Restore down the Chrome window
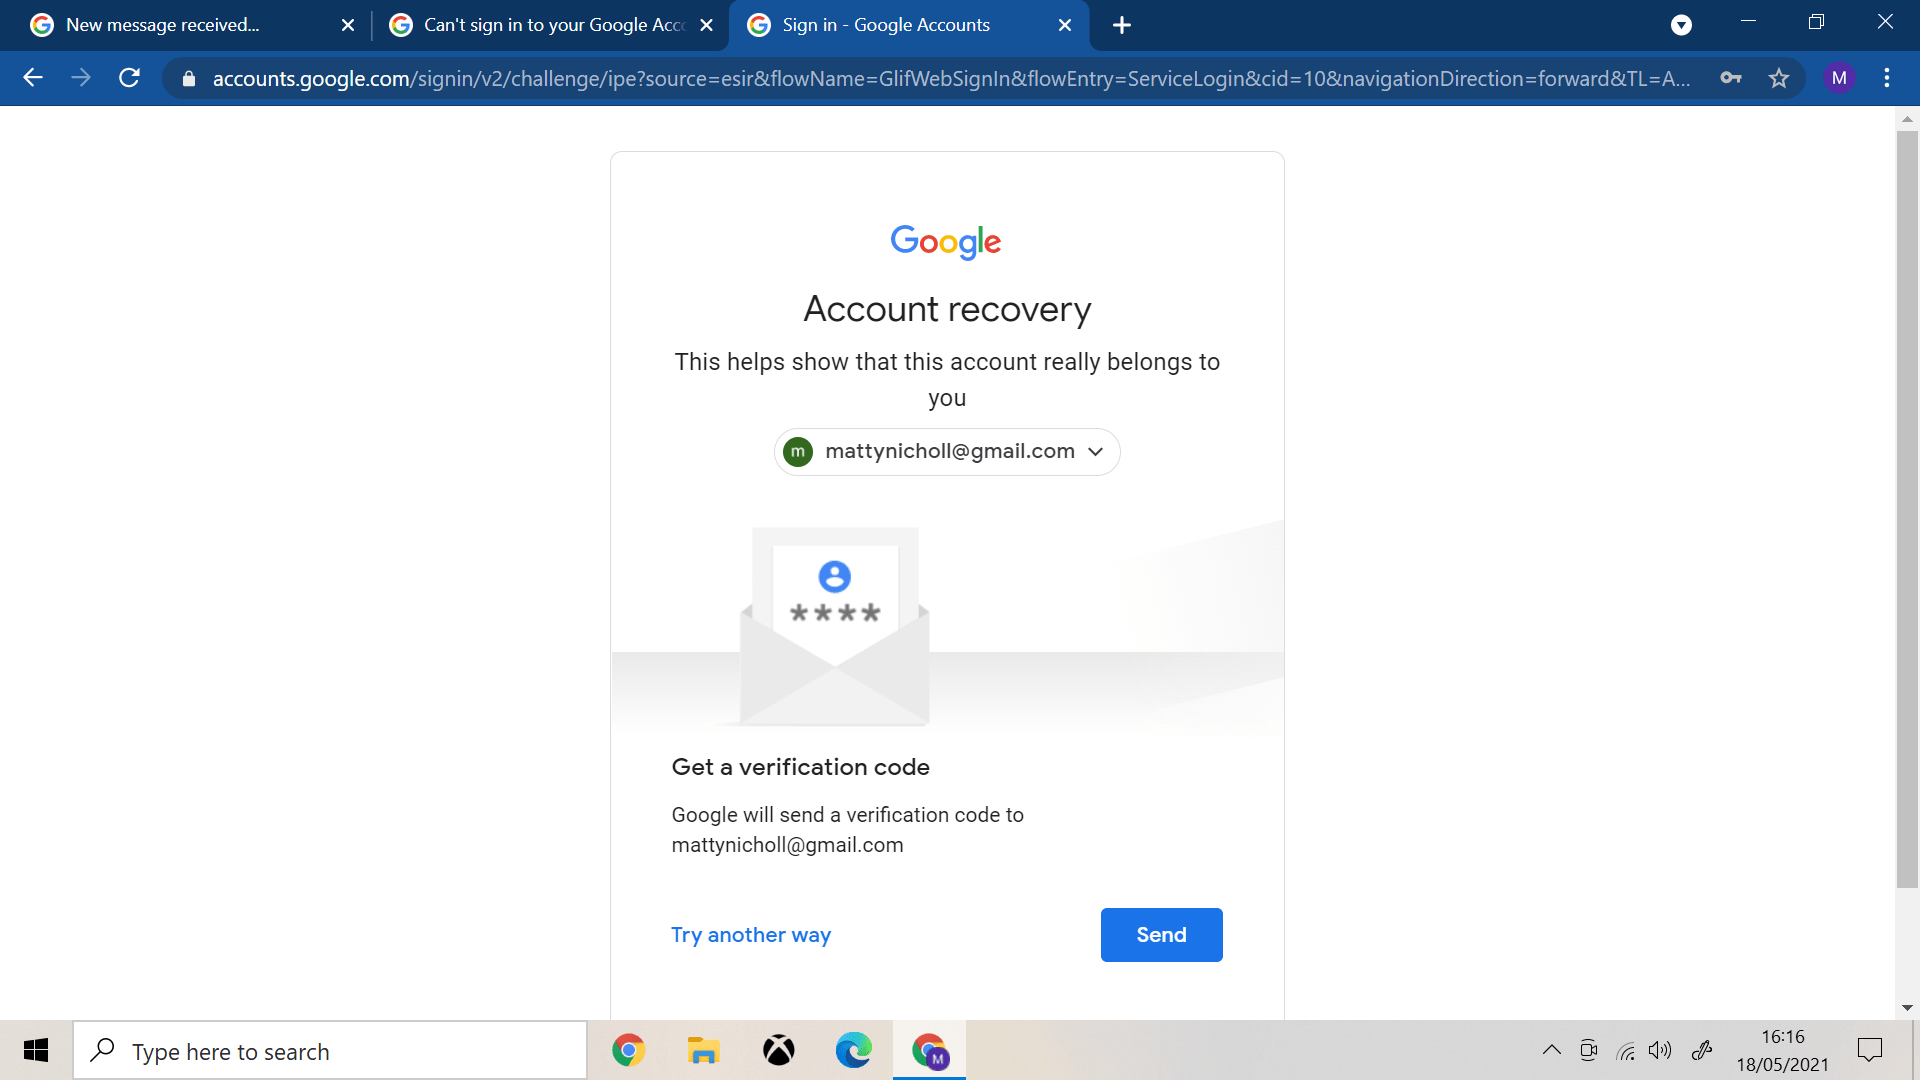 1816,22
